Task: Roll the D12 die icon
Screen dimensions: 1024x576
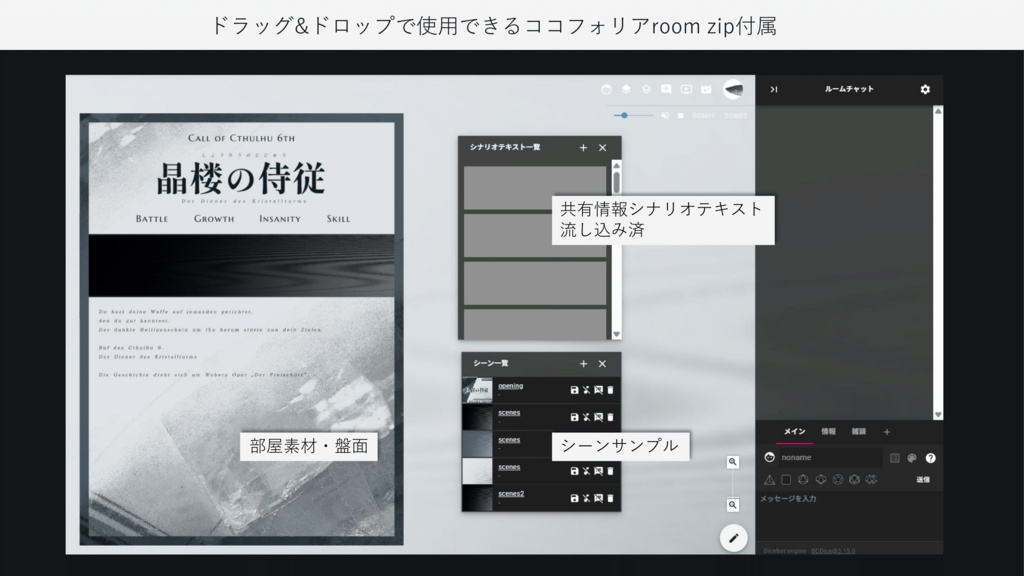Action: 838,480
